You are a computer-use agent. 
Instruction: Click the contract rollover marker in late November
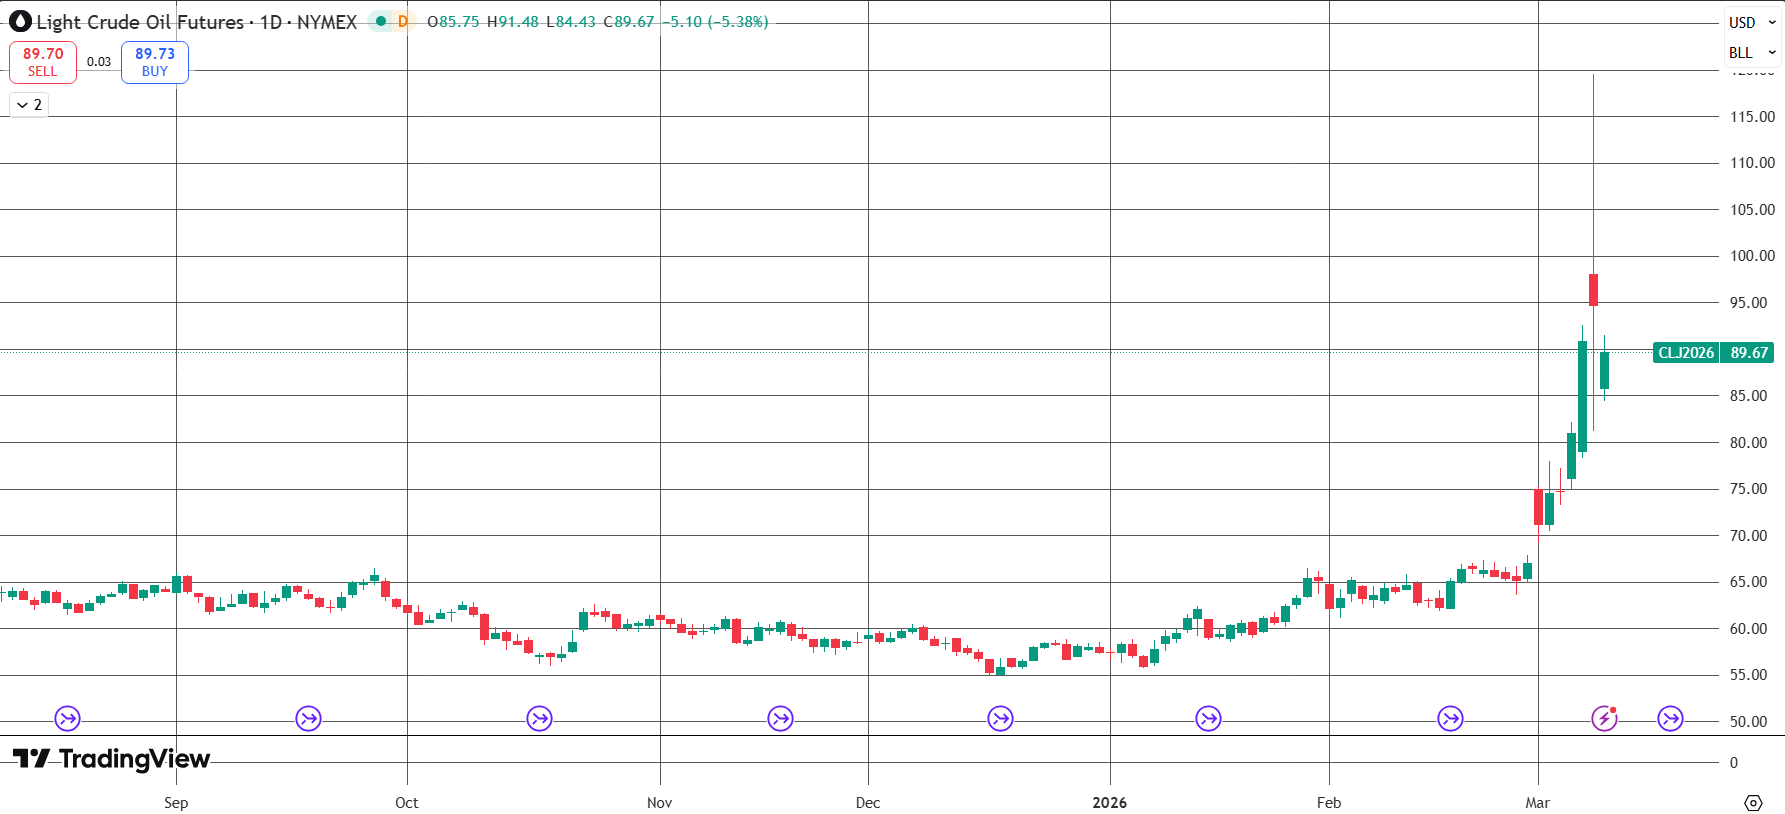pos(780,718)
